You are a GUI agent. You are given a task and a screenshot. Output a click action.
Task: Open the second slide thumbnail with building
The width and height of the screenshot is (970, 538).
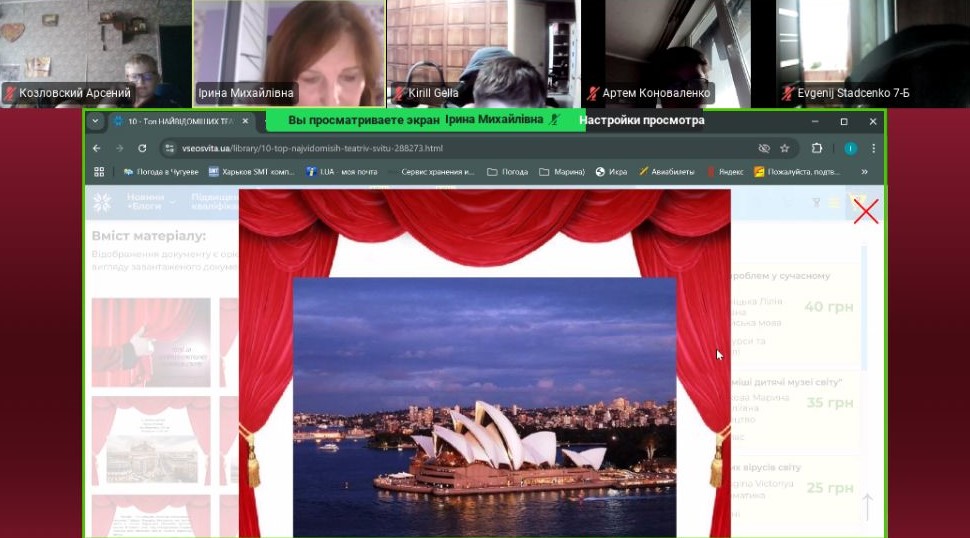point(151,441)
